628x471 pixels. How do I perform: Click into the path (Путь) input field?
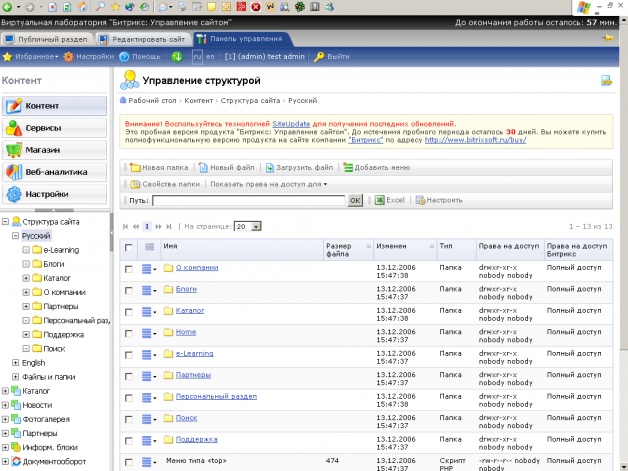[248, 201]
